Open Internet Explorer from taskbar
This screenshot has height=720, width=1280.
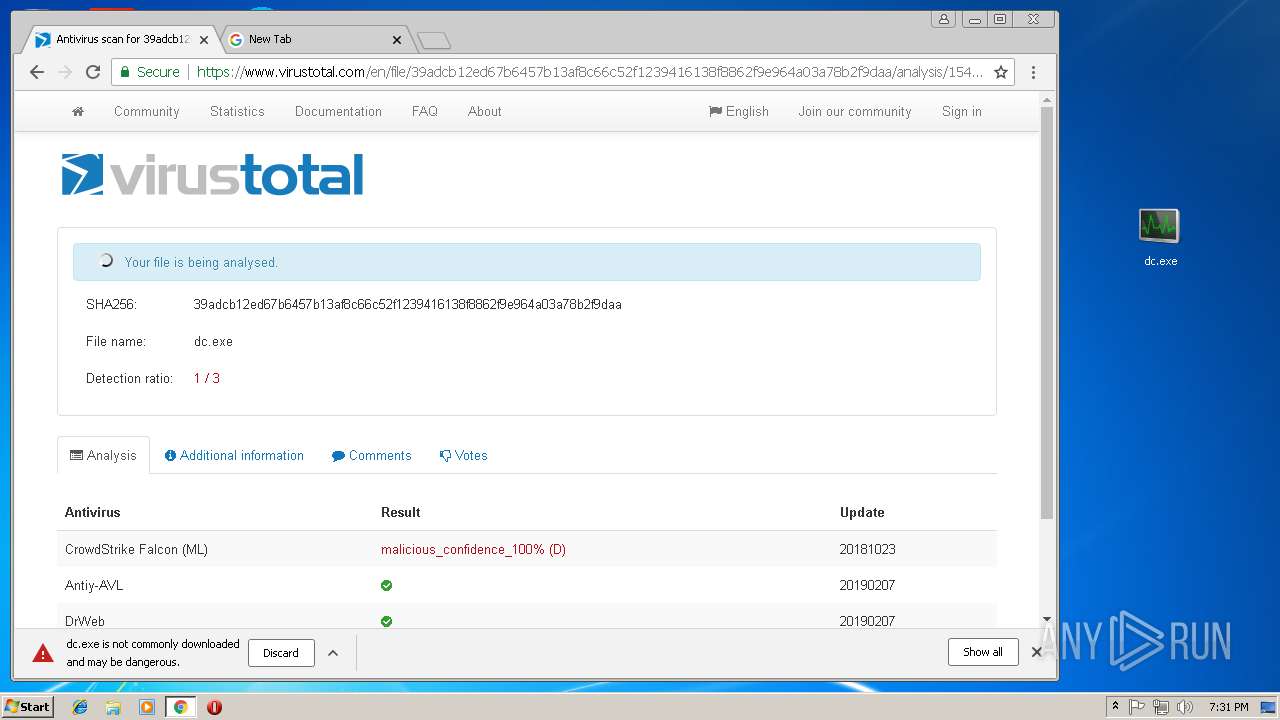pyautogui.click(x=80, y=707)
